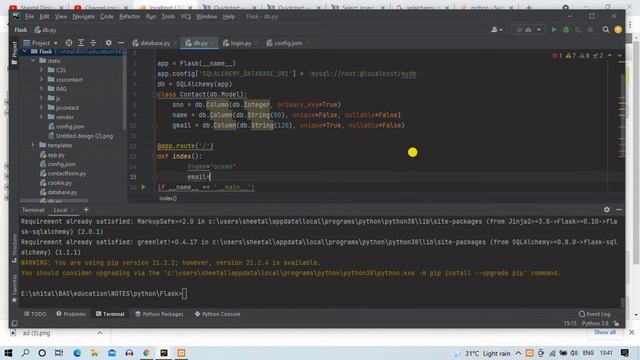Open Windows taskbar search

pos(25,353)
